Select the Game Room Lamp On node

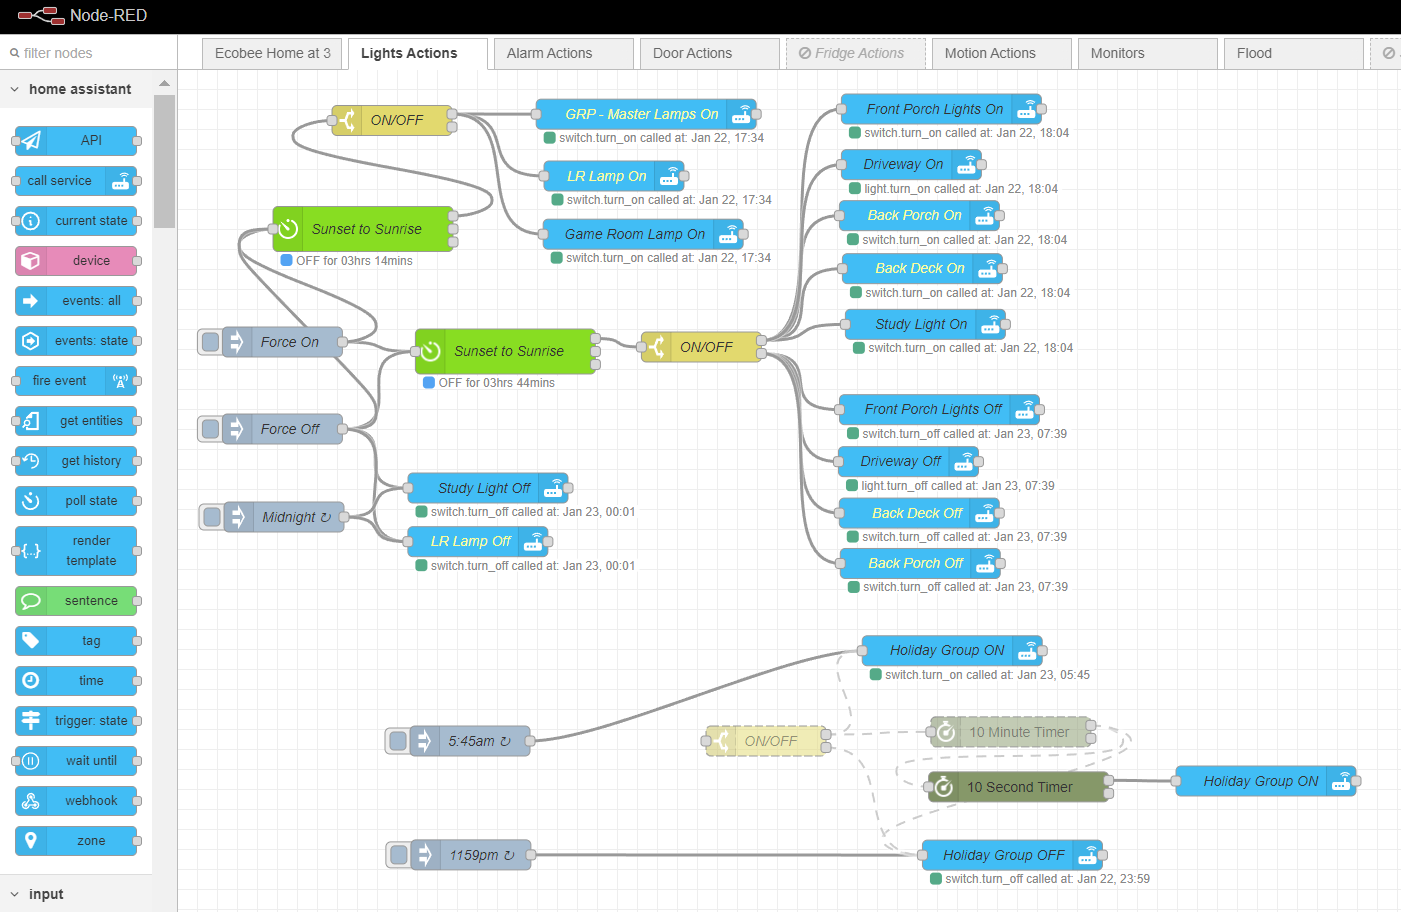[643, 234]
